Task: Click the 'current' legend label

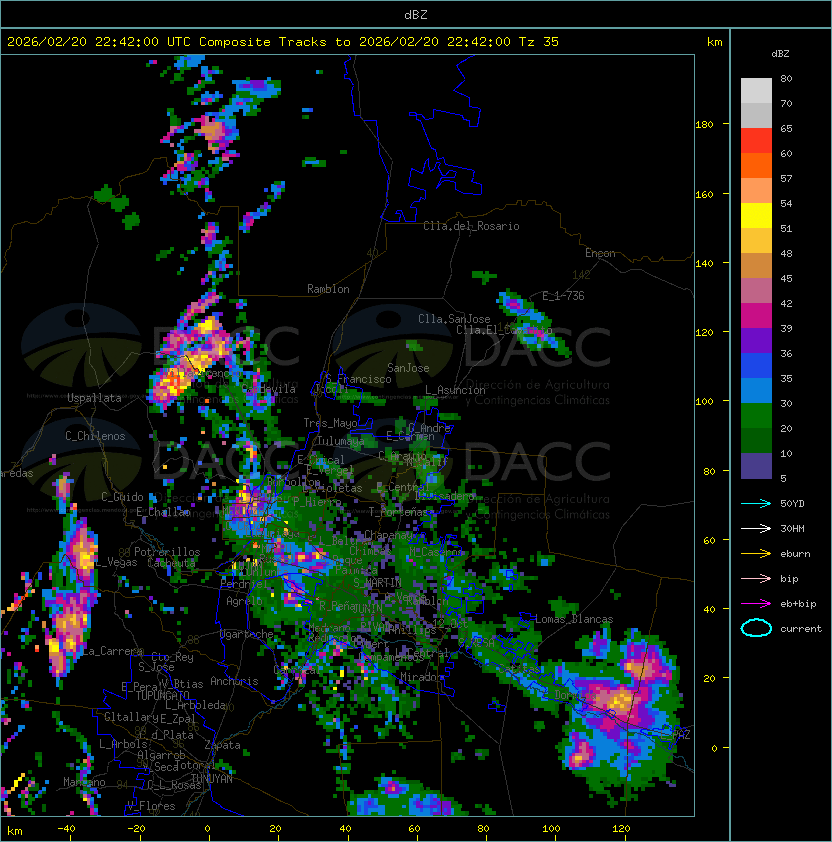Action: (801, 629)
